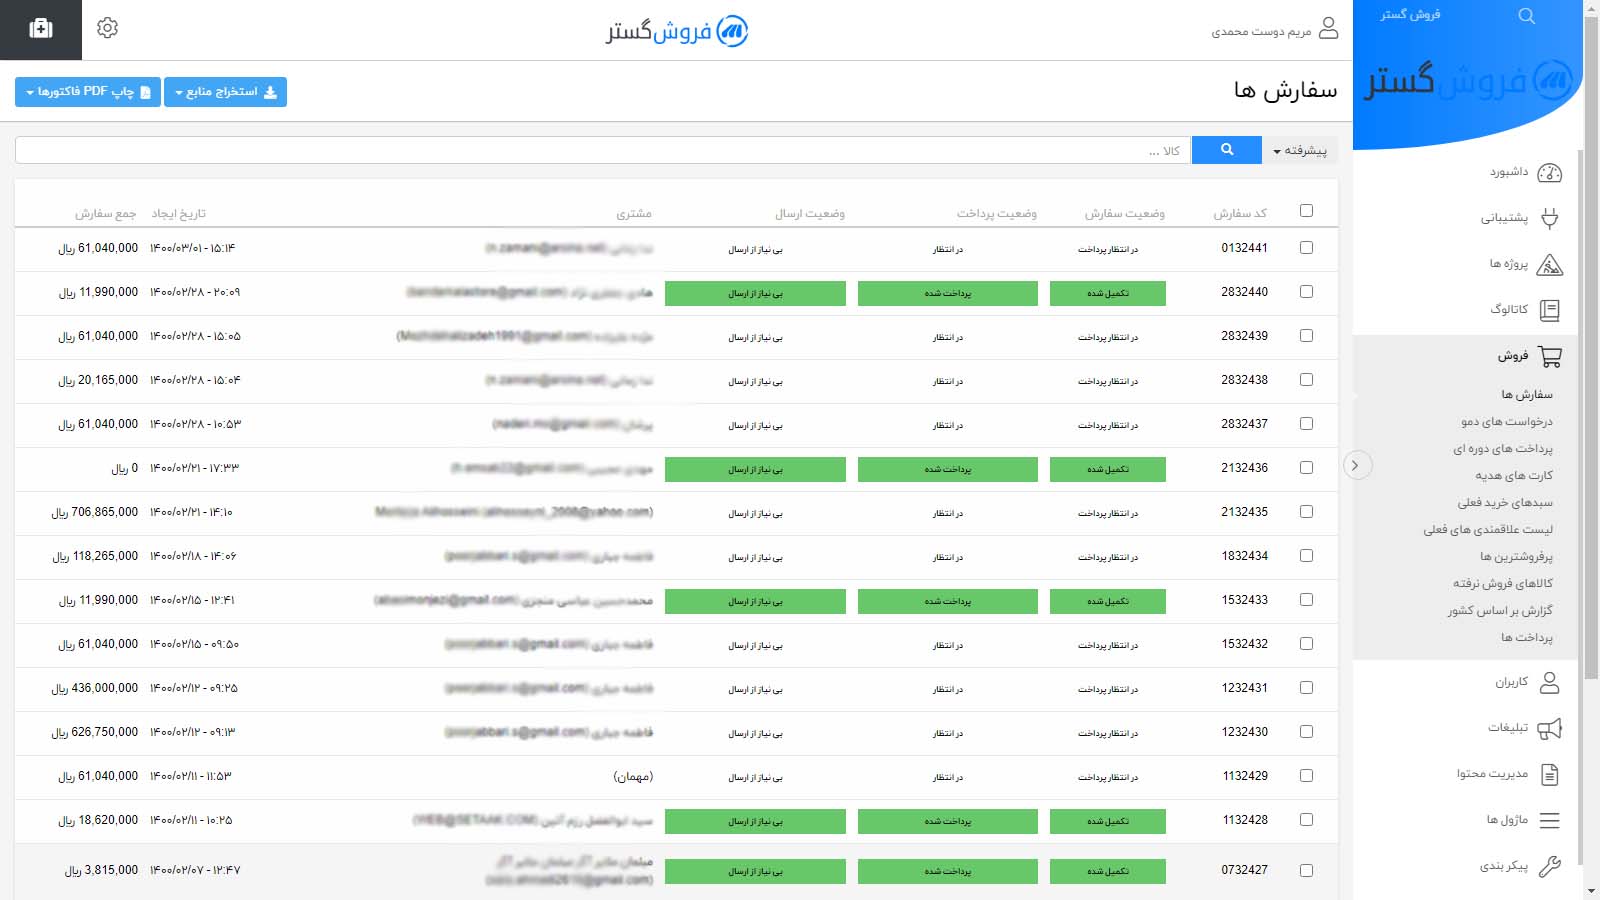Go to کارت های هدیه menu item
This screenshot has width=1600, height=900.
click(x=1513, y=476)
